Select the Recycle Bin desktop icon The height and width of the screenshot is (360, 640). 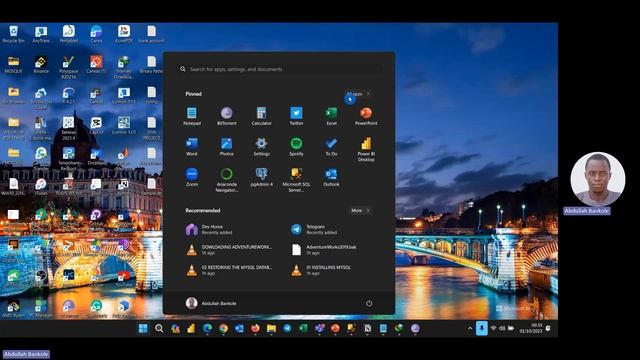pyautogui.click(x=13, y=34)
